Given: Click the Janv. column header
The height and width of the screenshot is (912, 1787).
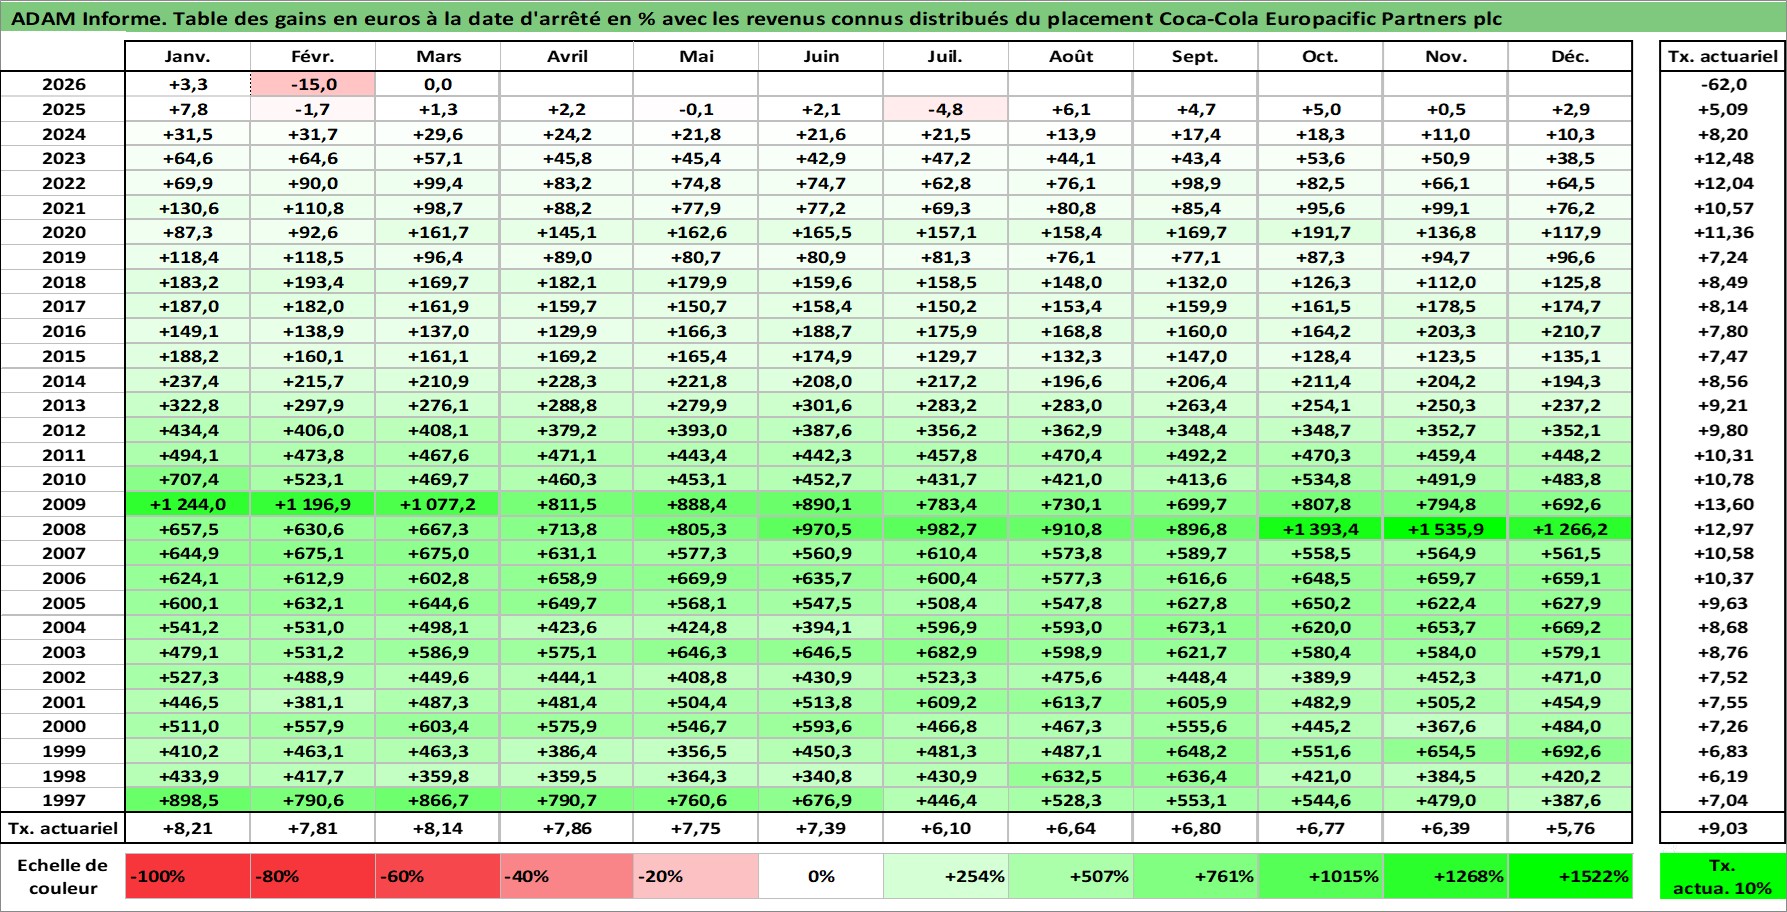Looking at the screenshot, I should tap(188, 57).
